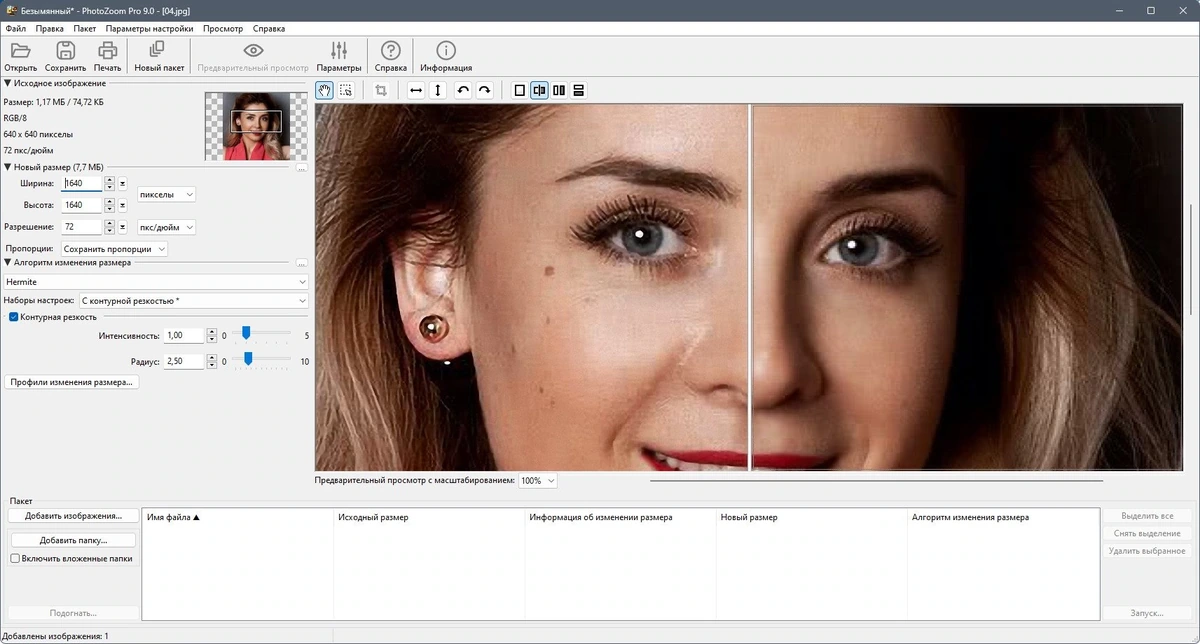Screen dimensions: 1200x644
Task: Switch to split preview with divider
Action: point(539,90)
